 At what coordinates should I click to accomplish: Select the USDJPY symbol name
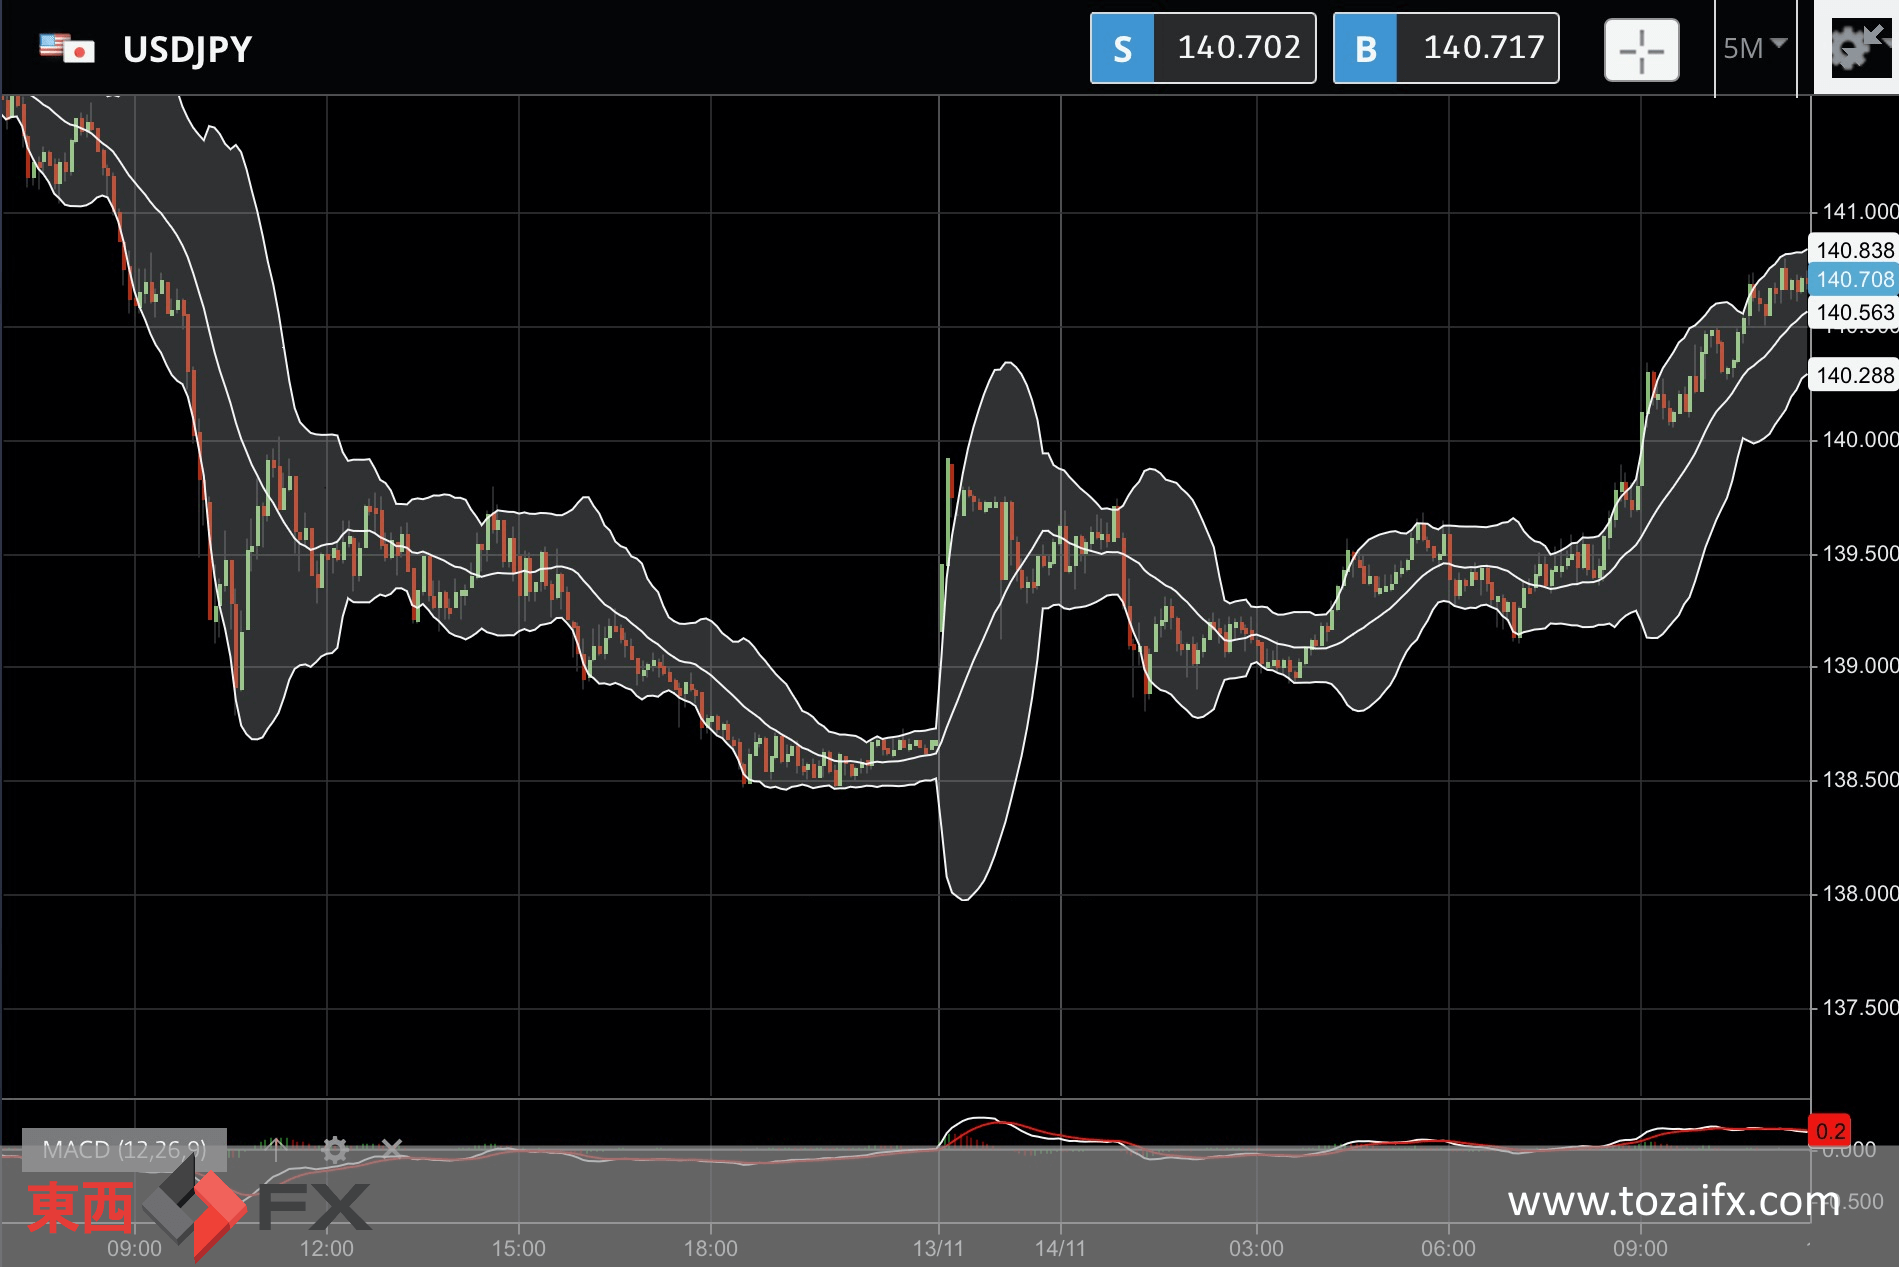(187, 49)
